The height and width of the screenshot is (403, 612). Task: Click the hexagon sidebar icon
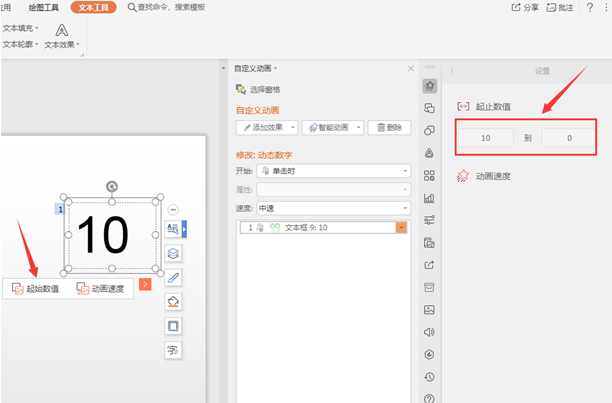coord(429,354)
